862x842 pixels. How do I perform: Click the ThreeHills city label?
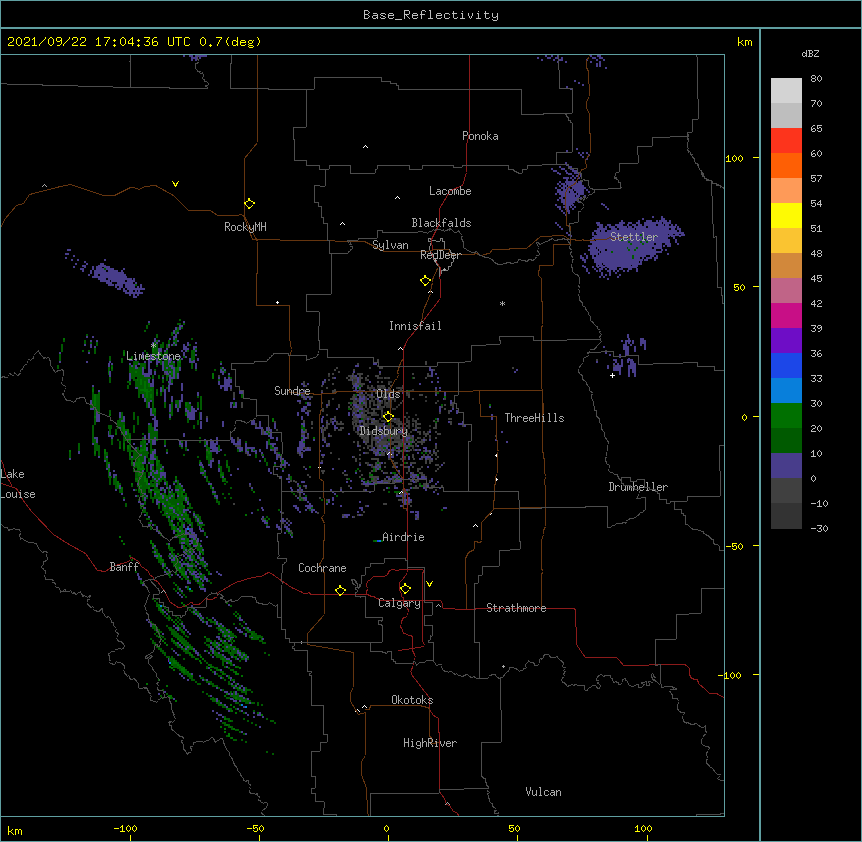point(534,418)
